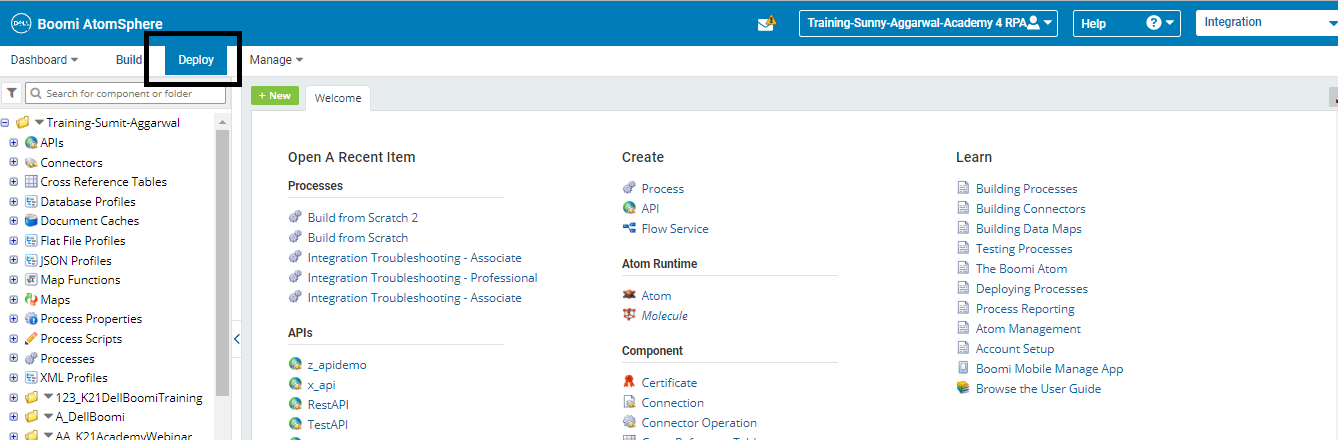
Task: Click the Molecule runtime icon
Action: (629, 316)
